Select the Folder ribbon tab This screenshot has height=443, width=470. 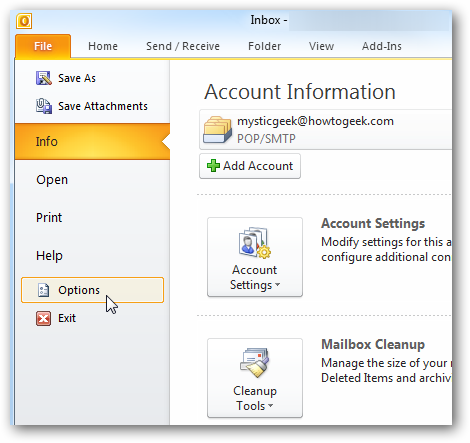tap(264, 46)
